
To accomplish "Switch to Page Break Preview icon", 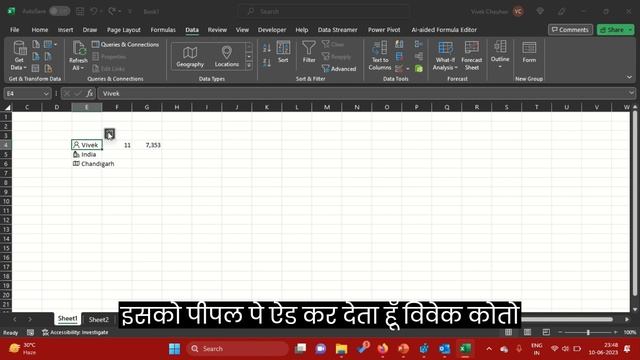I will [x=546, y=332].
